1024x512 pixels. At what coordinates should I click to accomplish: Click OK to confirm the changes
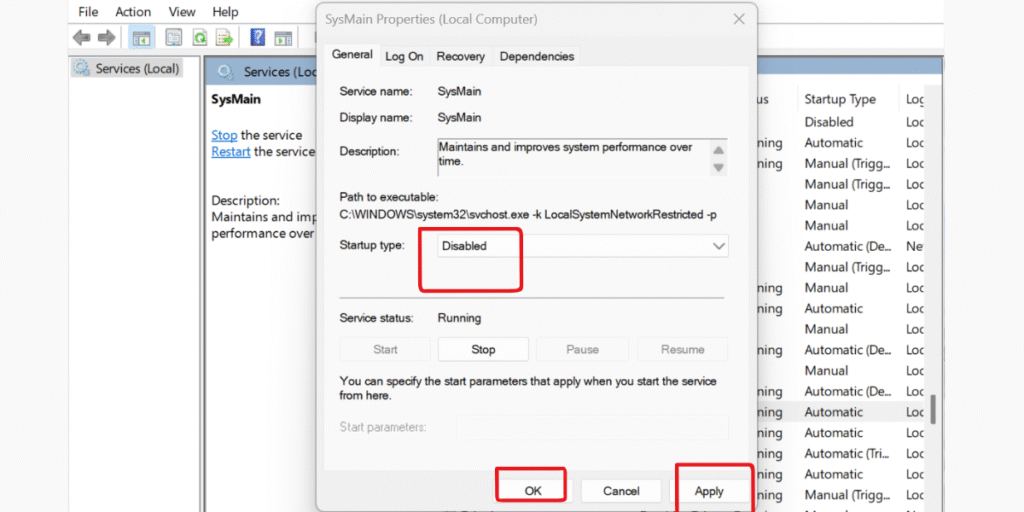tap(533, 491)
